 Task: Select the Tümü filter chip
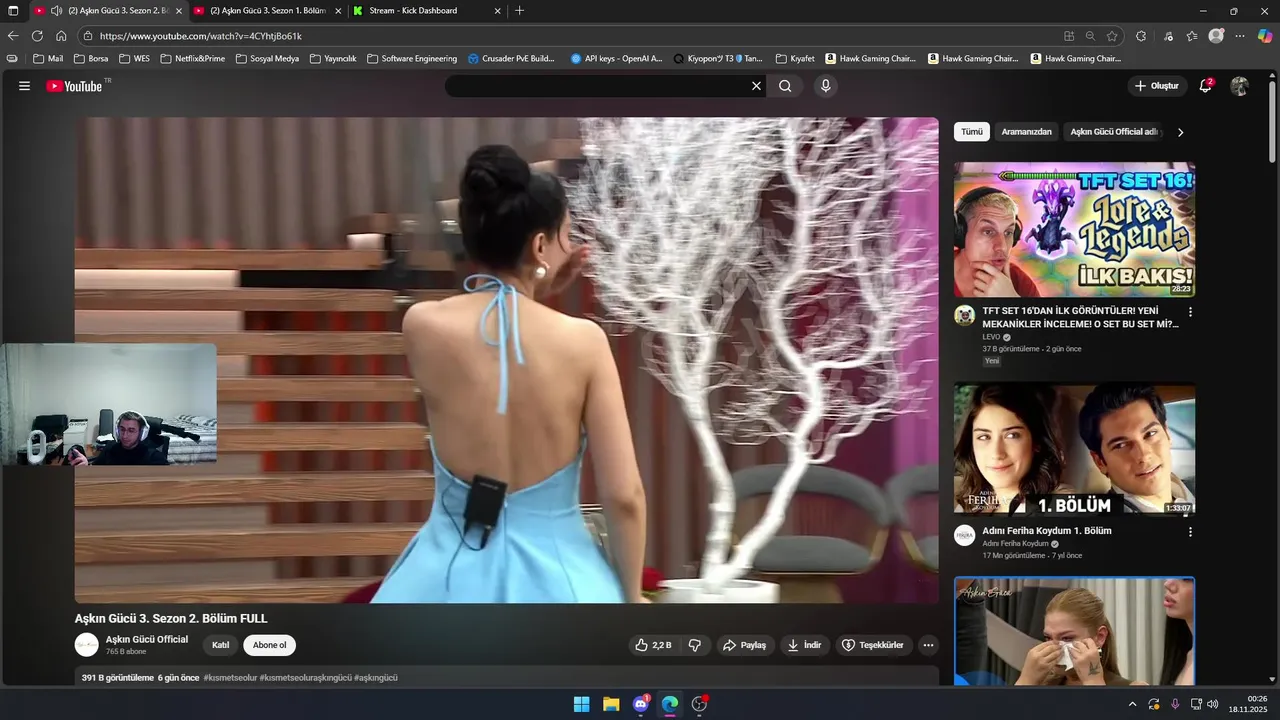[972, 132]
